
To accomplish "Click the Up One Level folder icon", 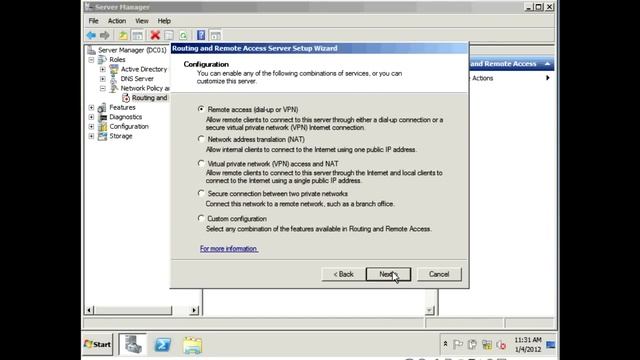I will [x=123, y=36].
